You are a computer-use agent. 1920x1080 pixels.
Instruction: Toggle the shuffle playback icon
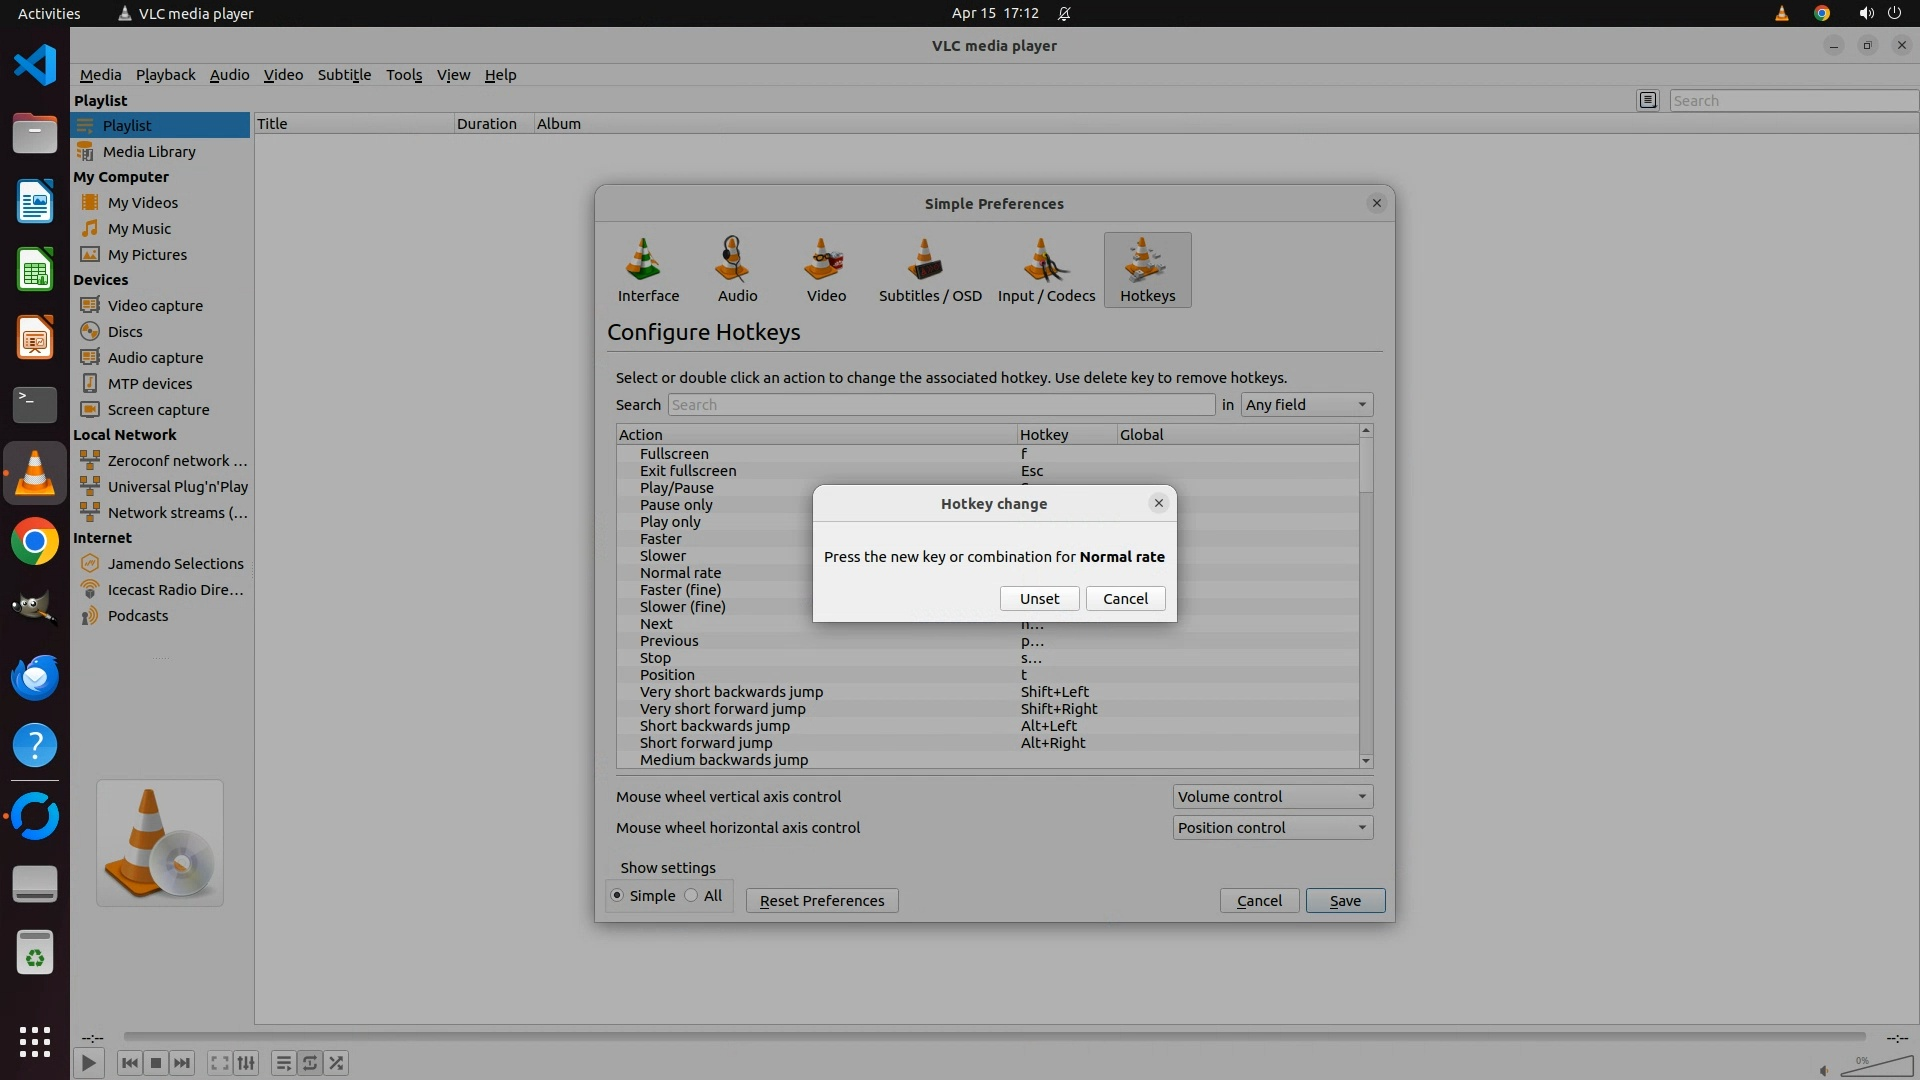pyautogui.click(x=337, y=1063)
